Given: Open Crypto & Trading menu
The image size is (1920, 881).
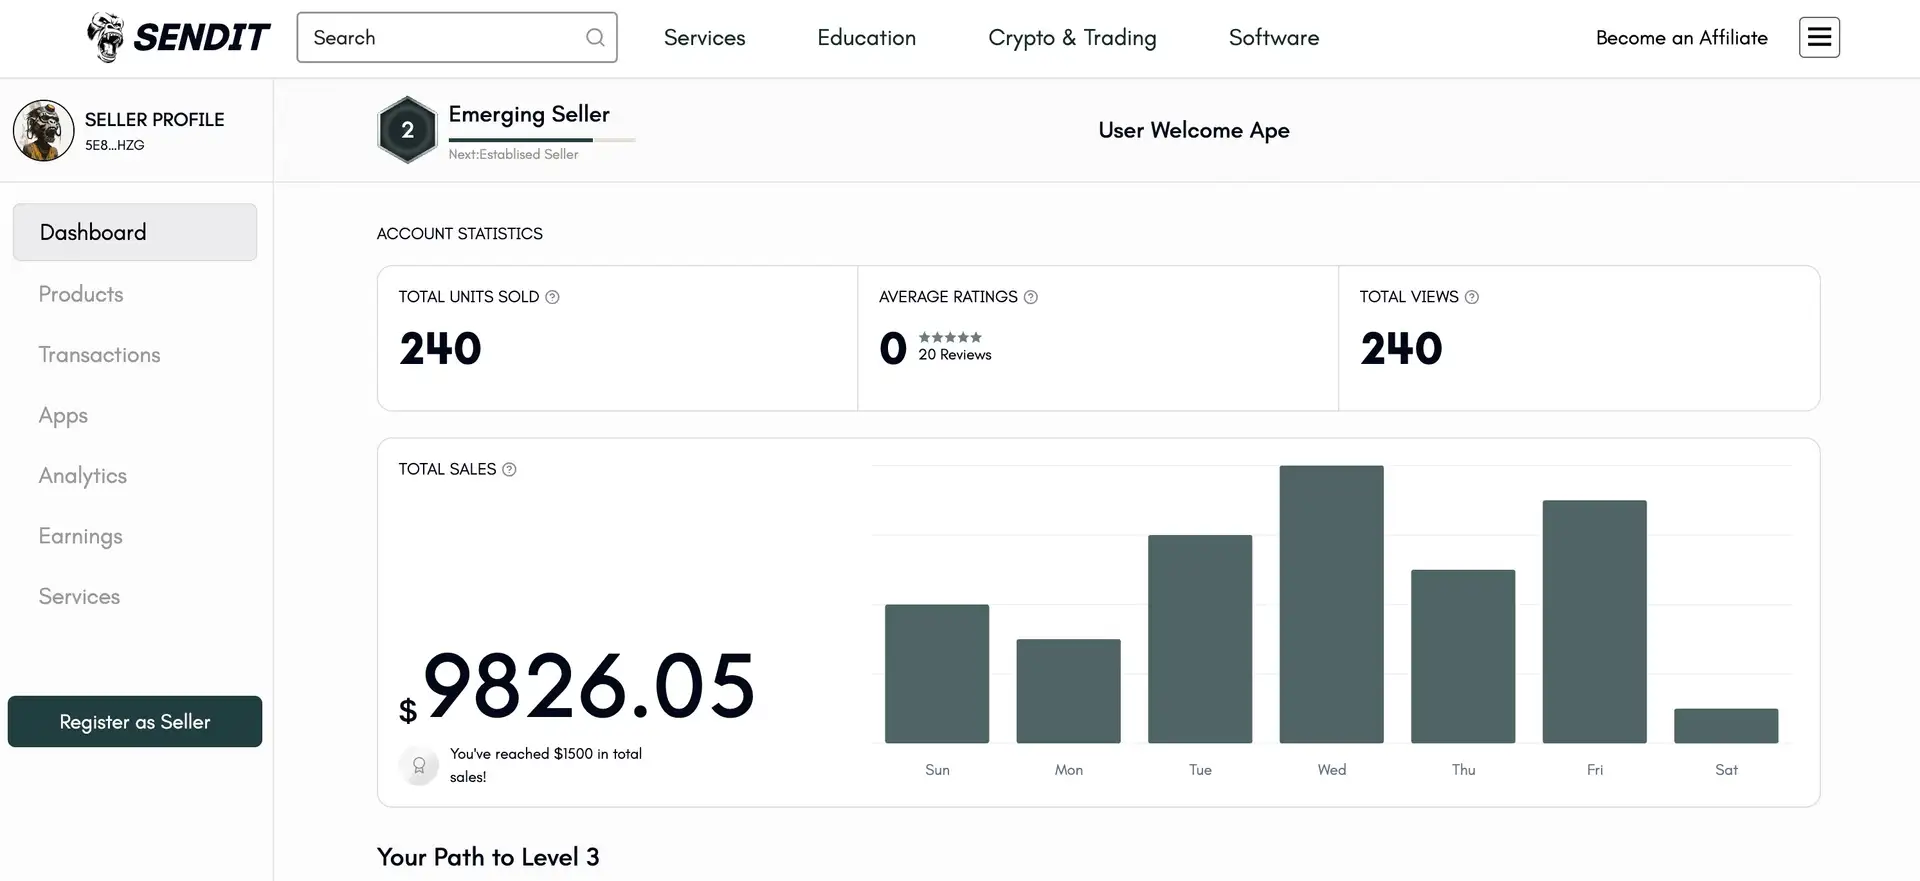Looking at the screenshot, I should click(1072, 38).
